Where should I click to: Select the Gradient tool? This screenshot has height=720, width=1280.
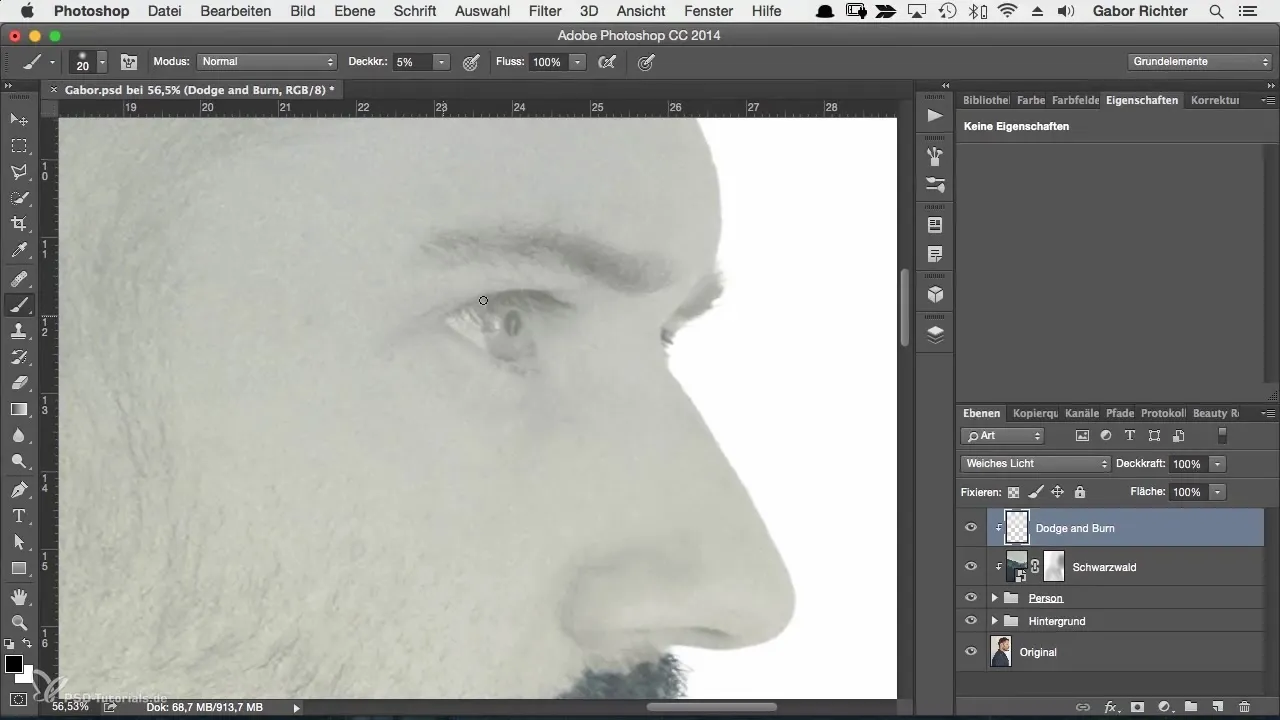(18, 409)
